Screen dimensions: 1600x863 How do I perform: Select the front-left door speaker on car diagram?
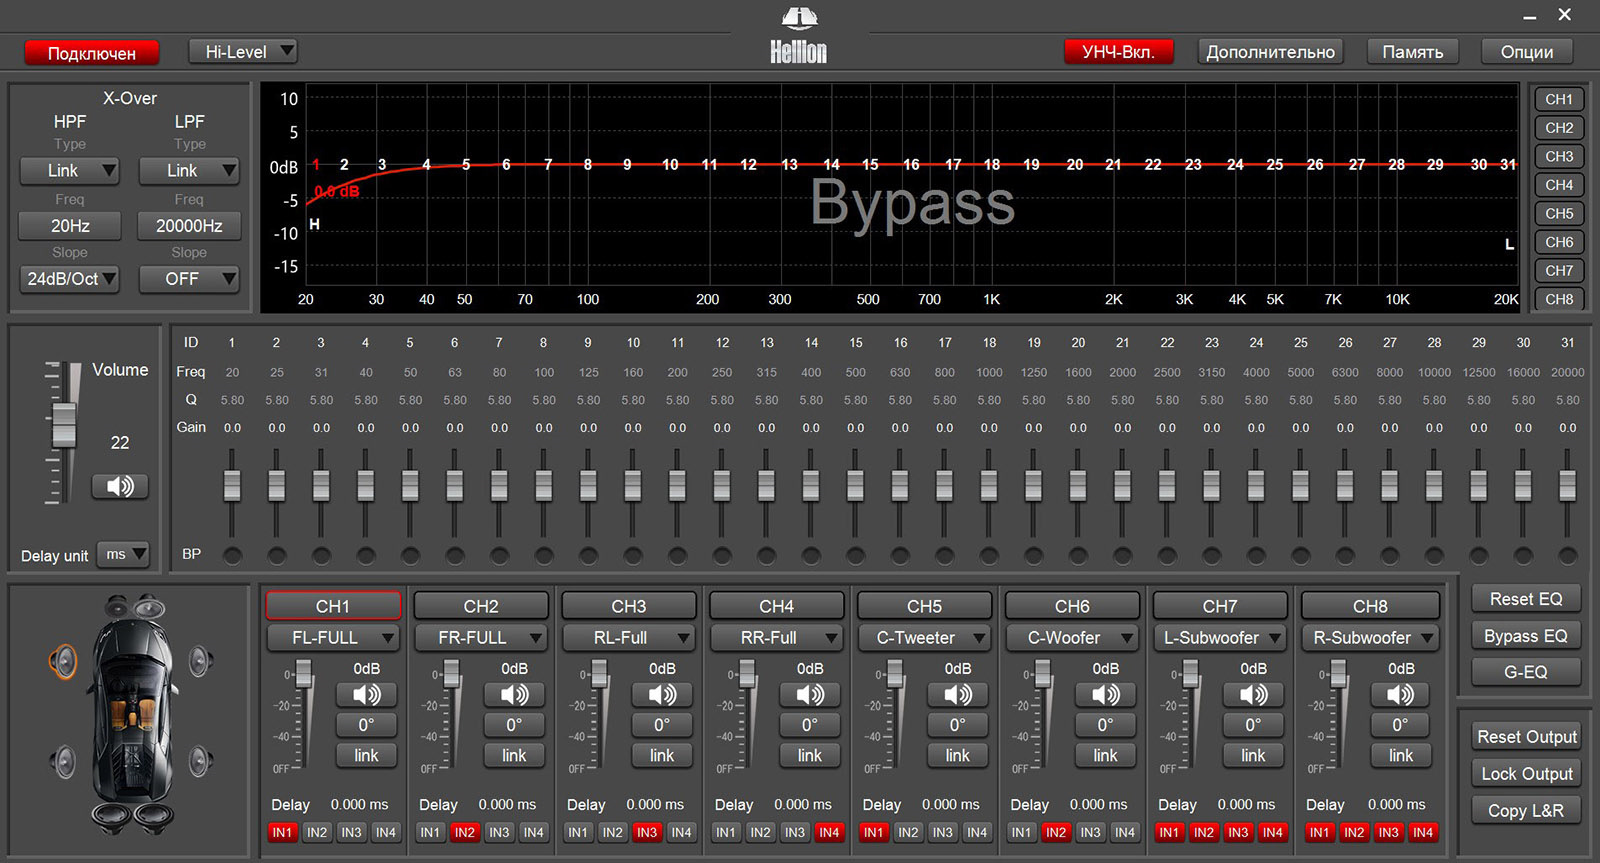[64, 661]
